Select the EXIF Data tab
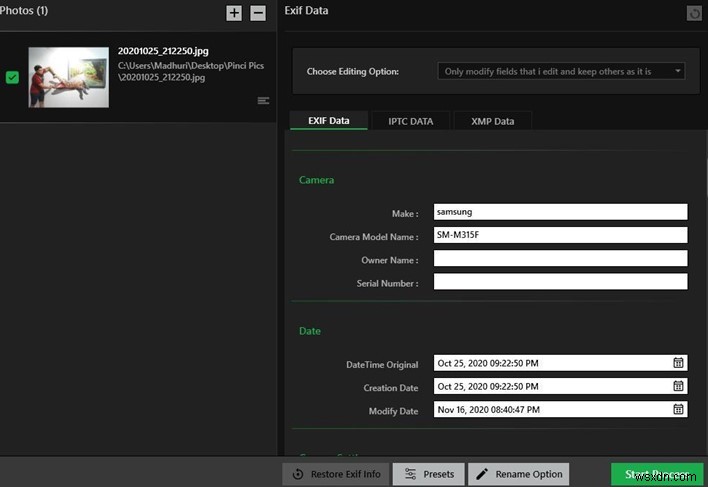708x487 pixels. pos(329,121)
